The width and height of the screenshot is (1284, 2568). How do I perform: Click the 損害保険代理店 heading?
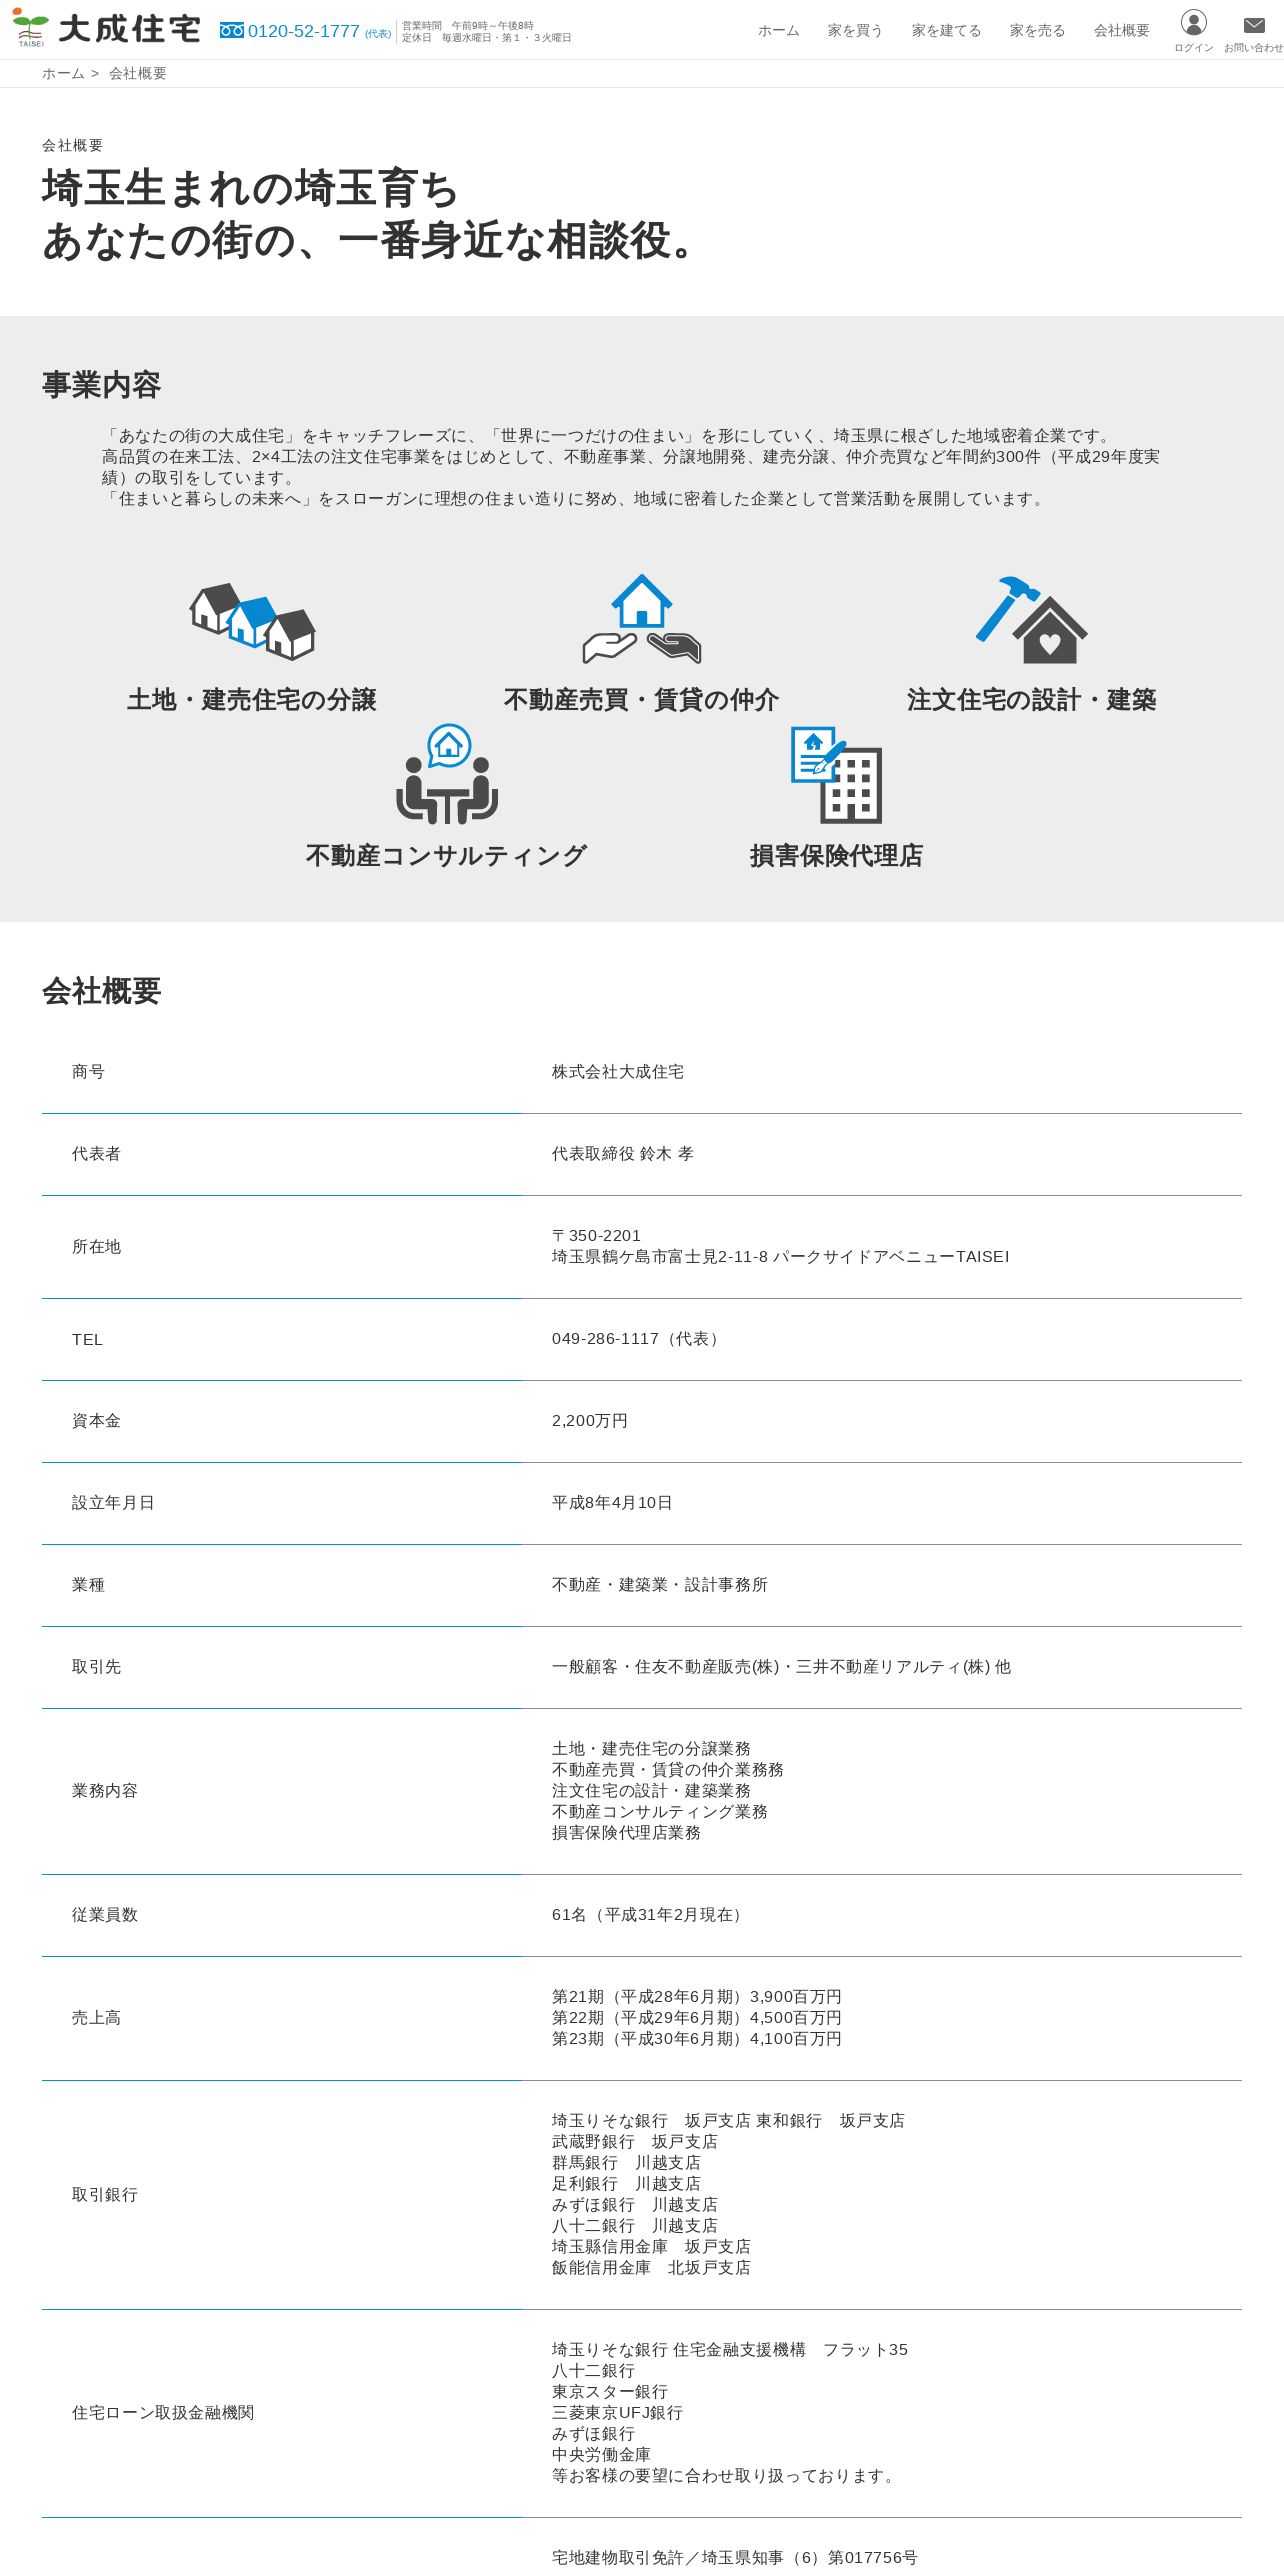point(836,856)
